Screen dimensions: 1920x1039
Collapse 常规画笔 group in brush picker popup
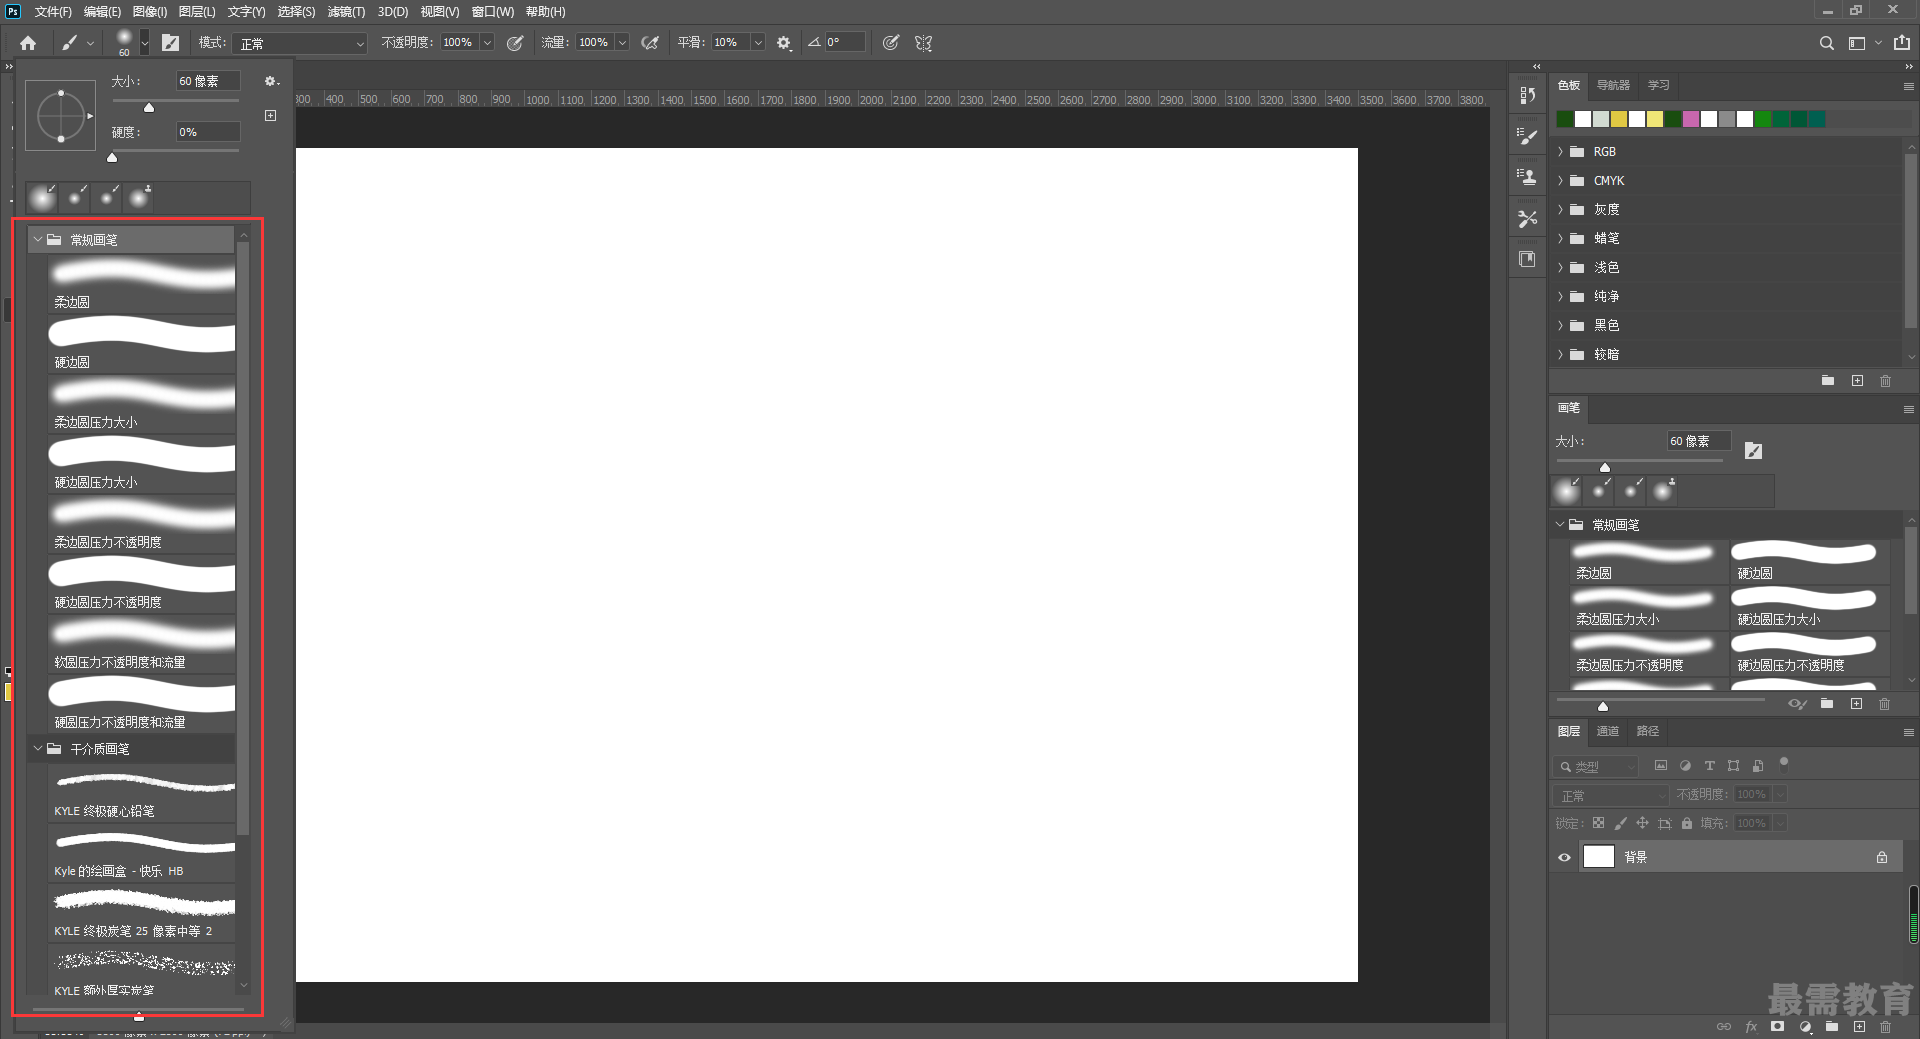[38, 240]
